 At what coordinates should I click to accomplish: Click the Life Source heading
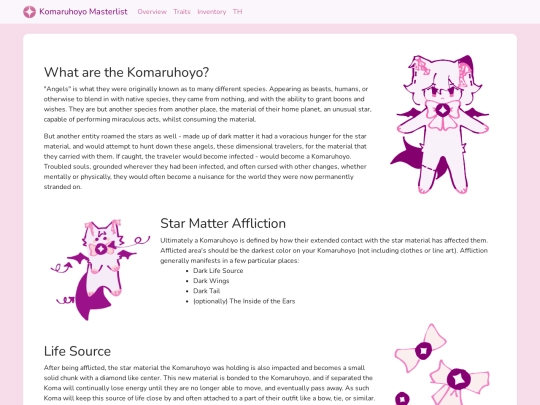point(77,351)
